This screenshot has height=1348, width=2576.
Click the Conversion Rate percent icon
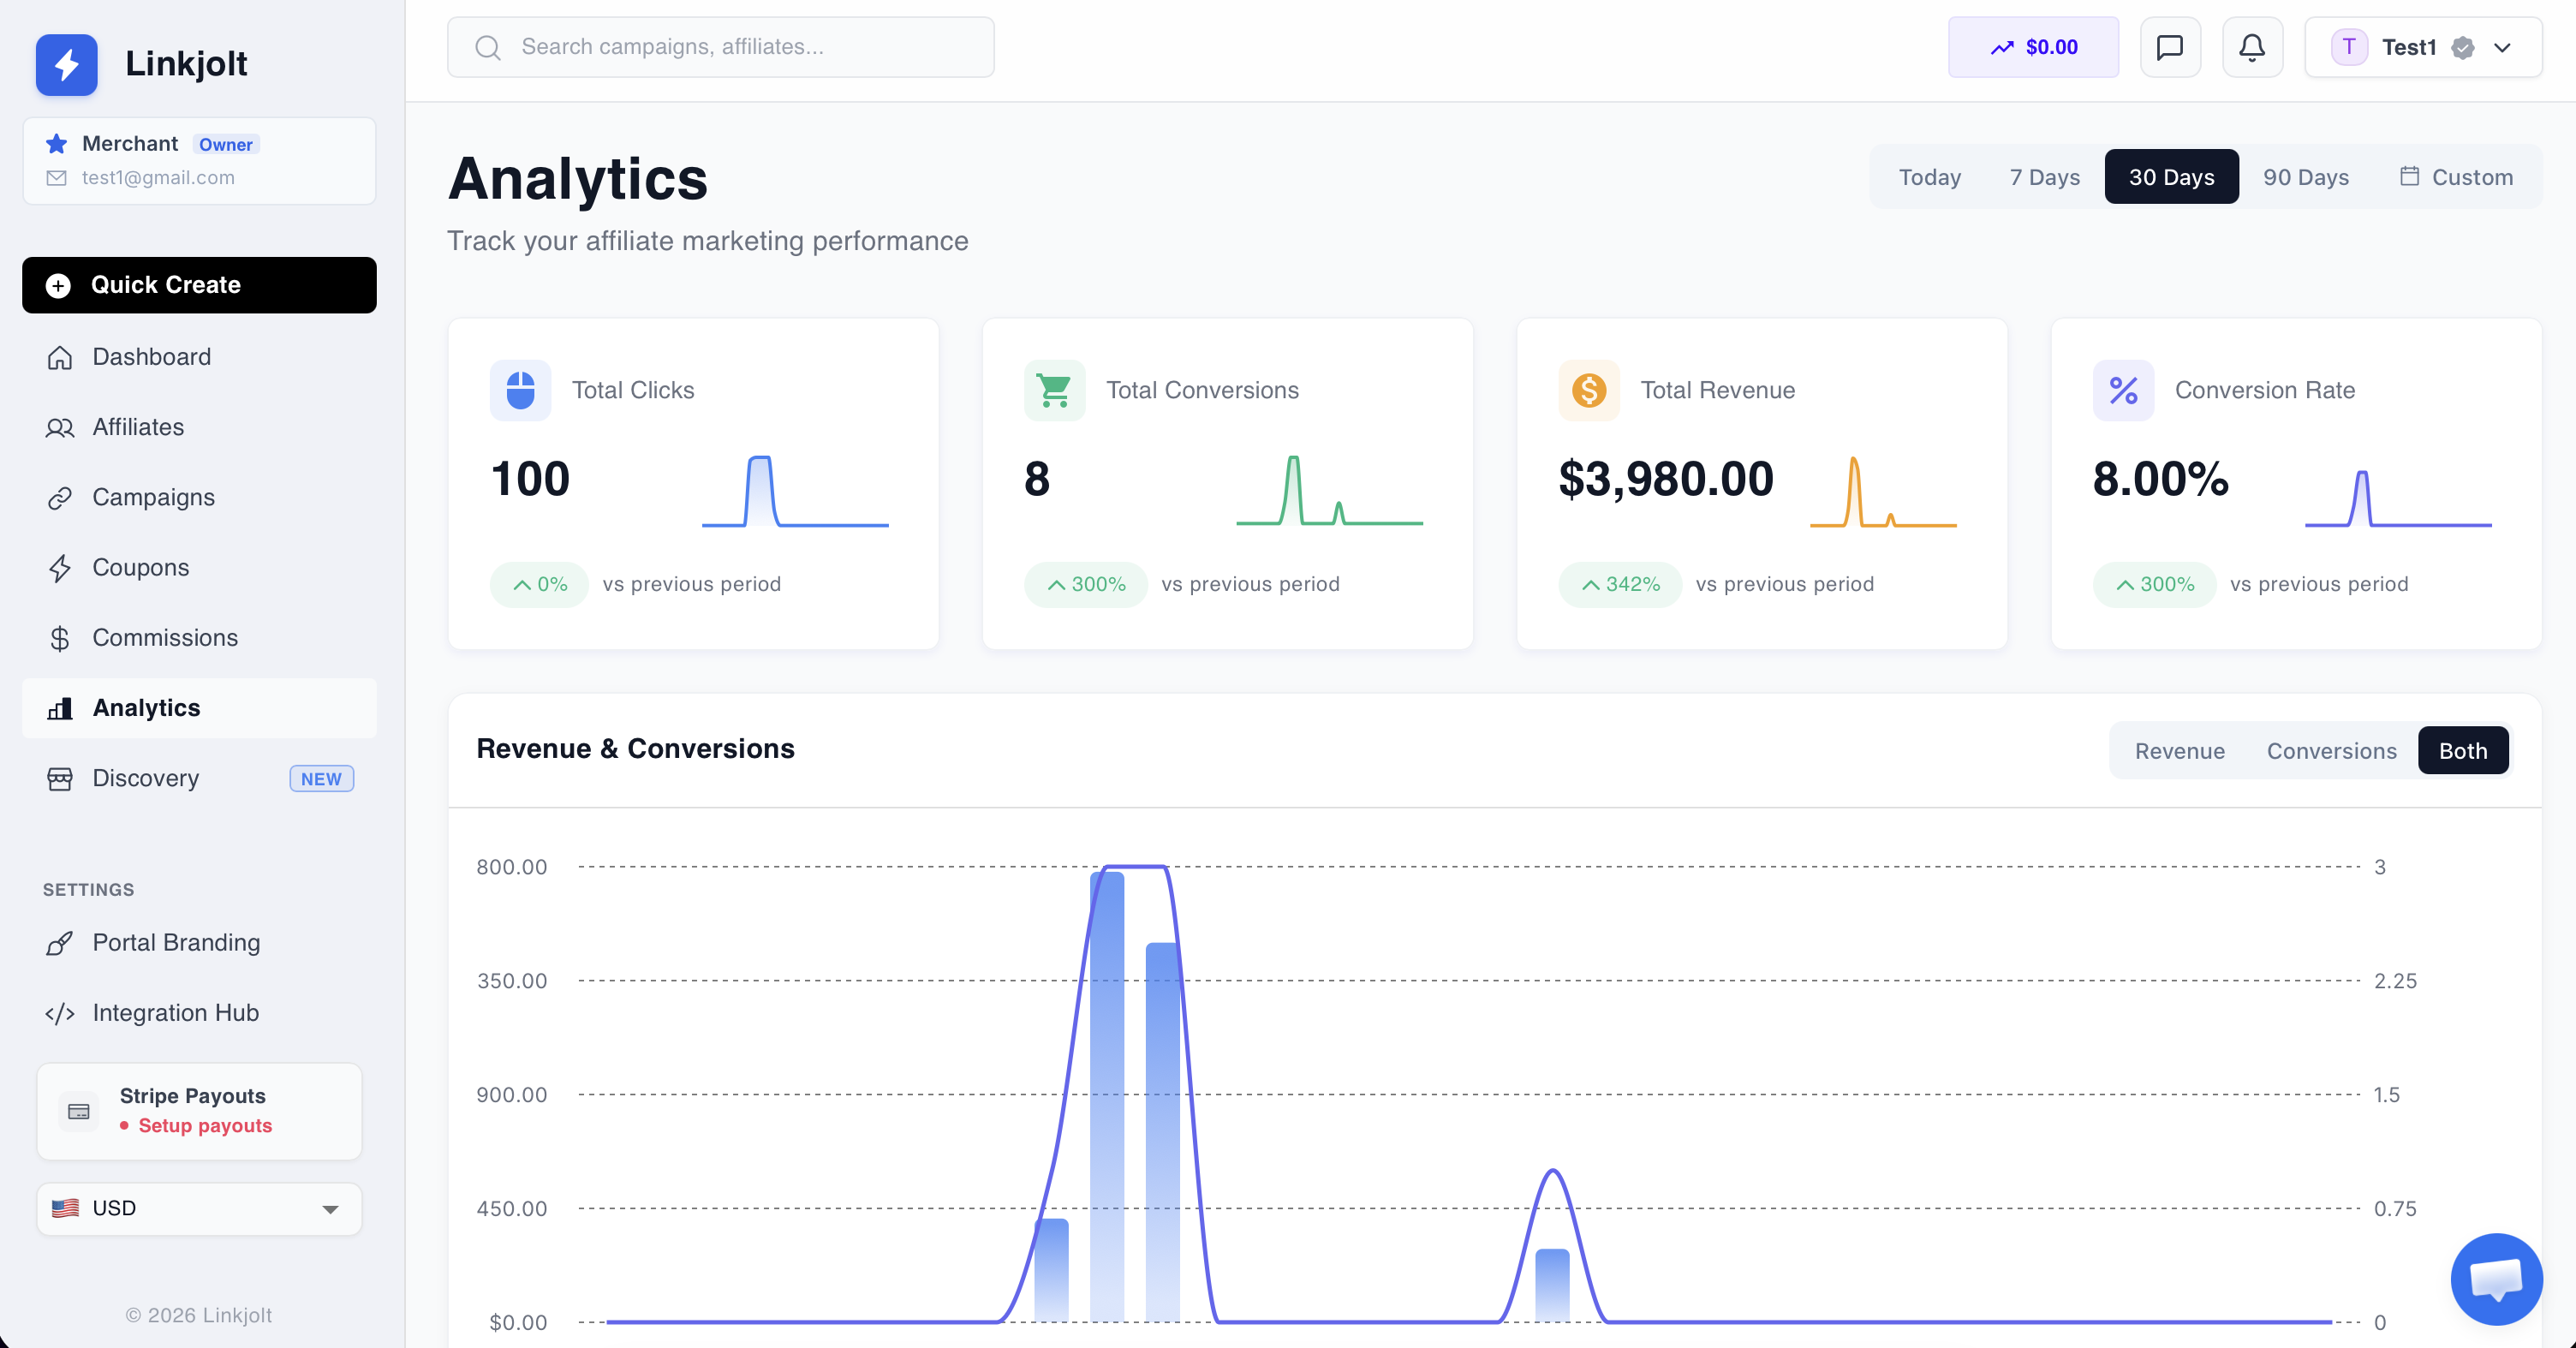(2122, 390)
